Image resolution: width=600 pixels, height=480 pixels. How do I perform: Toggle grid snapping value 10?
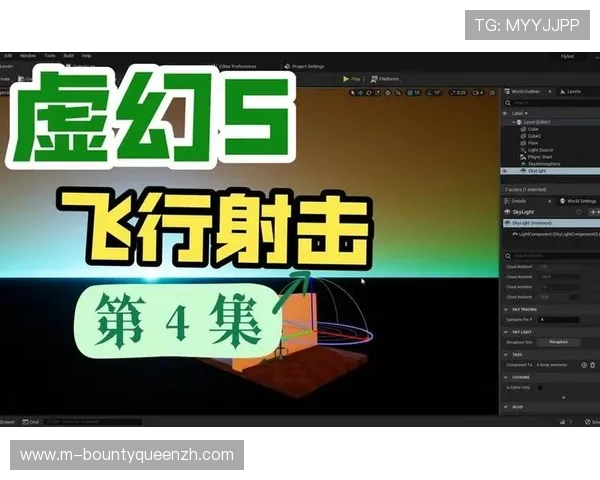click(x=414, y=93)
